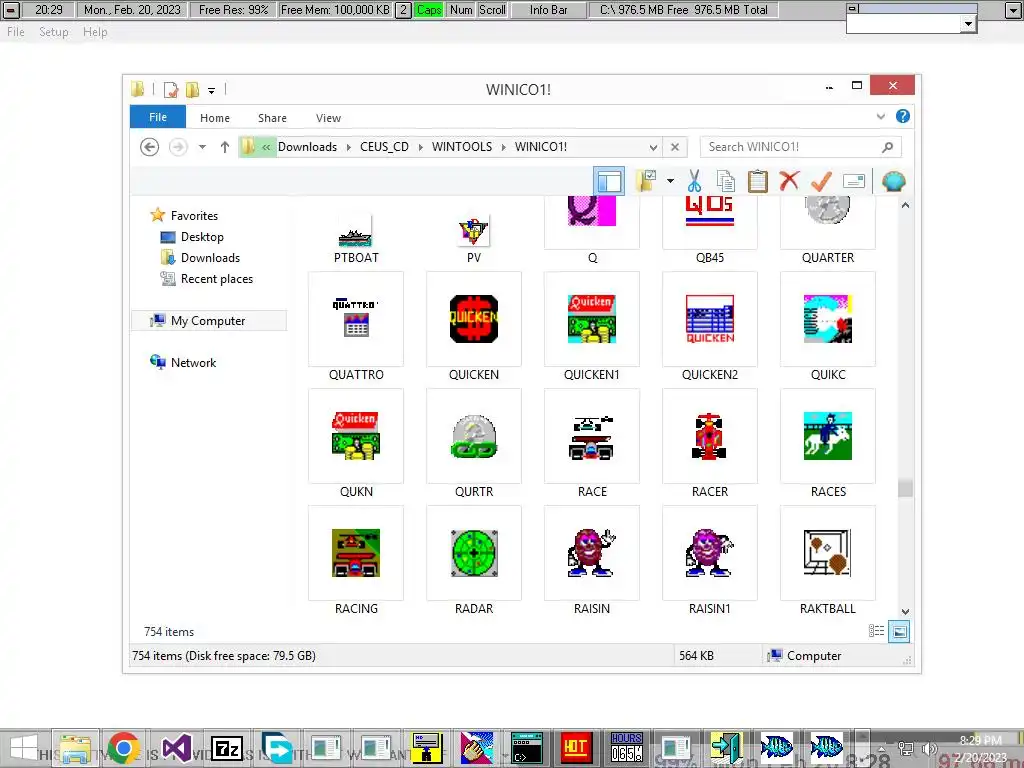Click Downloads in the address bar path
Viewport: 1024px width, 768px height.
coord(308,147)
